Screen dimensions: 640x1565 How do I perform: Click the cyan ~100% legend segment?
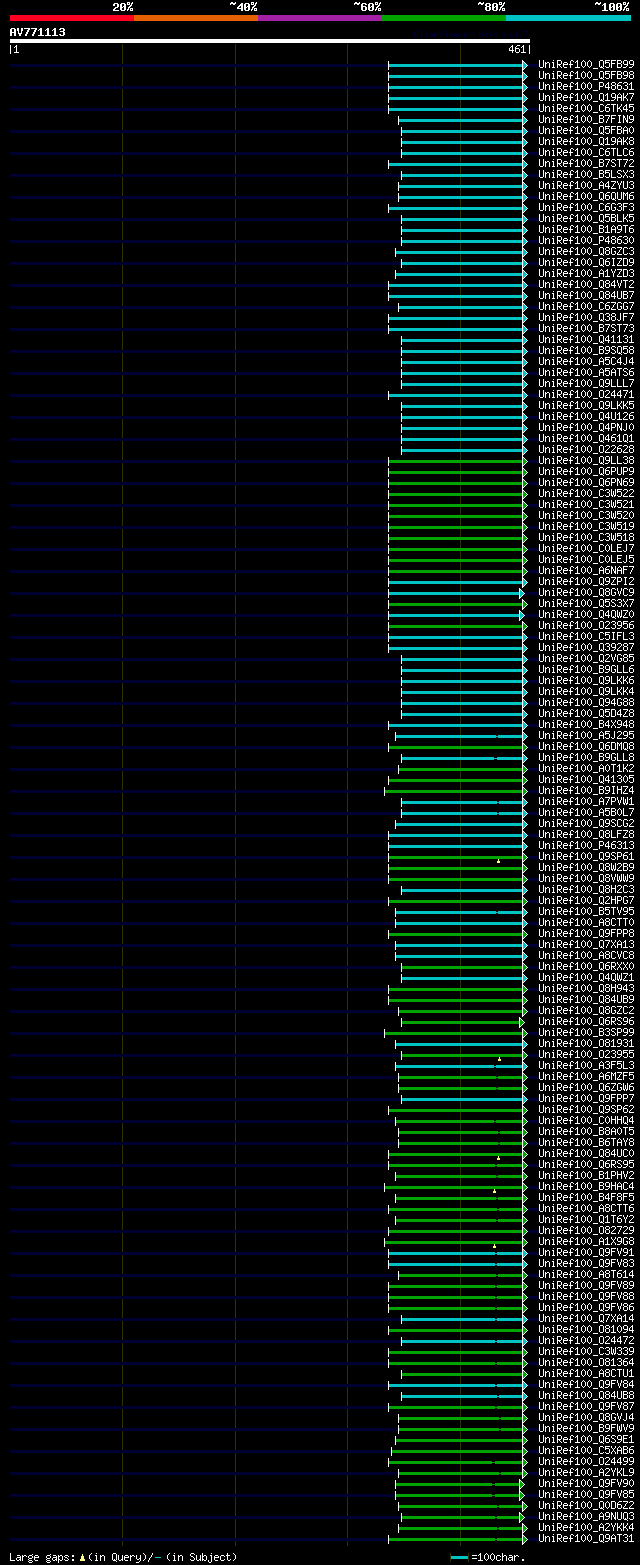(x=568, y=17)
